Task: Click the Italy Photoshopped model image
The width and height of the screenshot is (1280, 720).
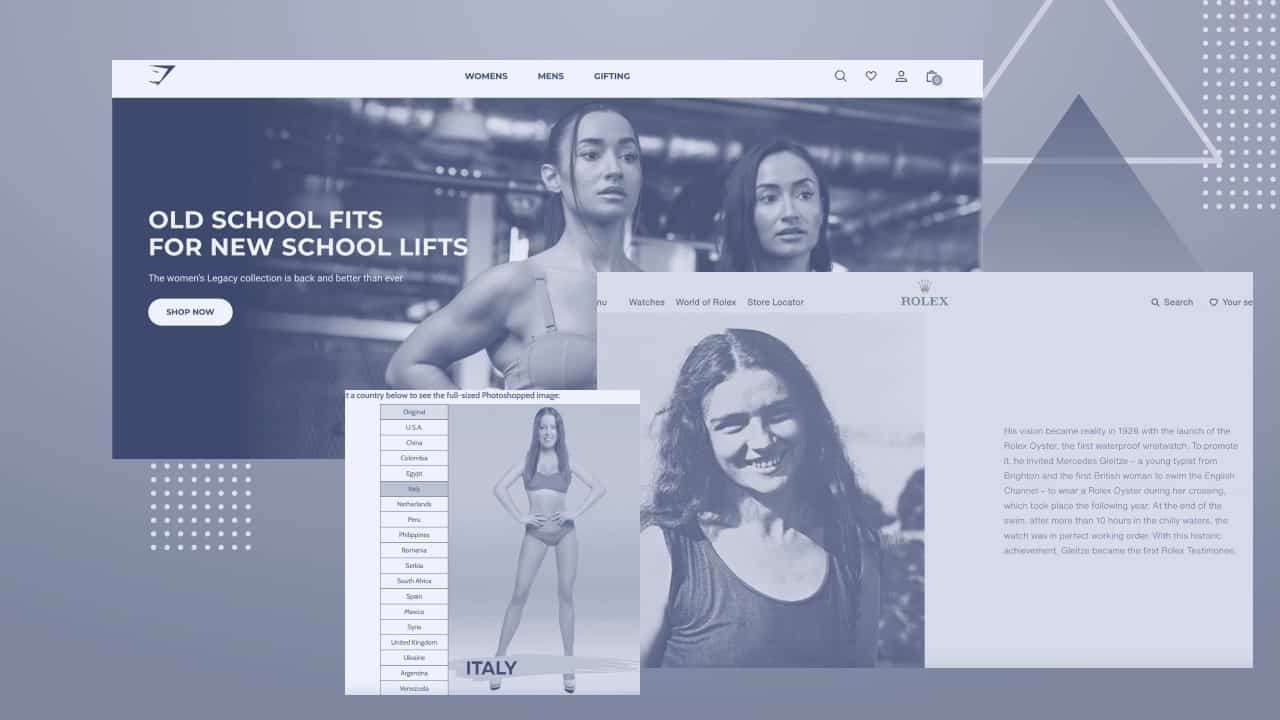Action: point(544,549)
